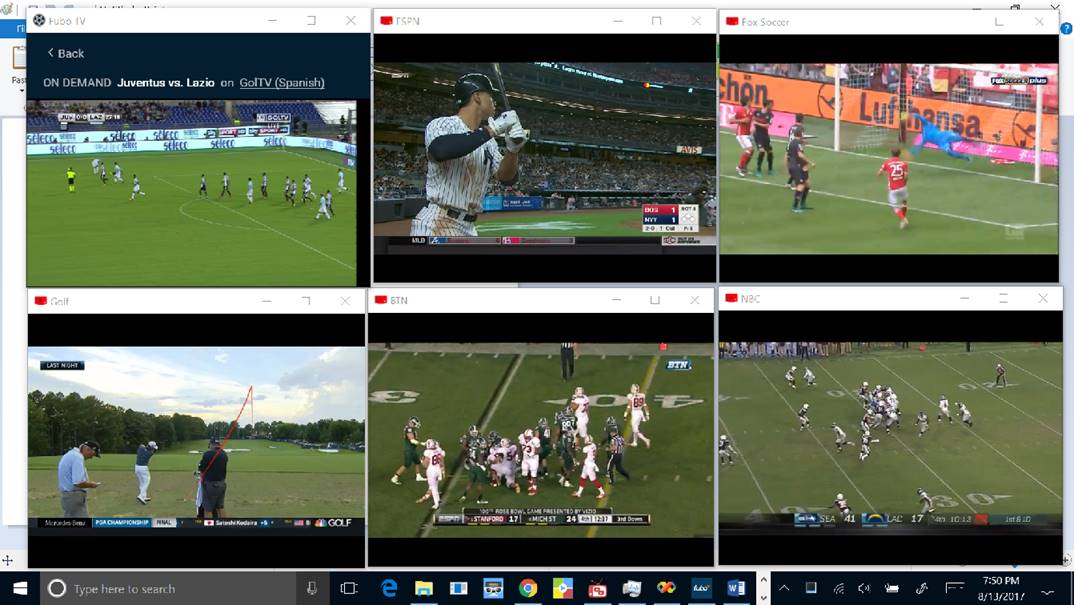Click the red BTN window title icon

381,299
